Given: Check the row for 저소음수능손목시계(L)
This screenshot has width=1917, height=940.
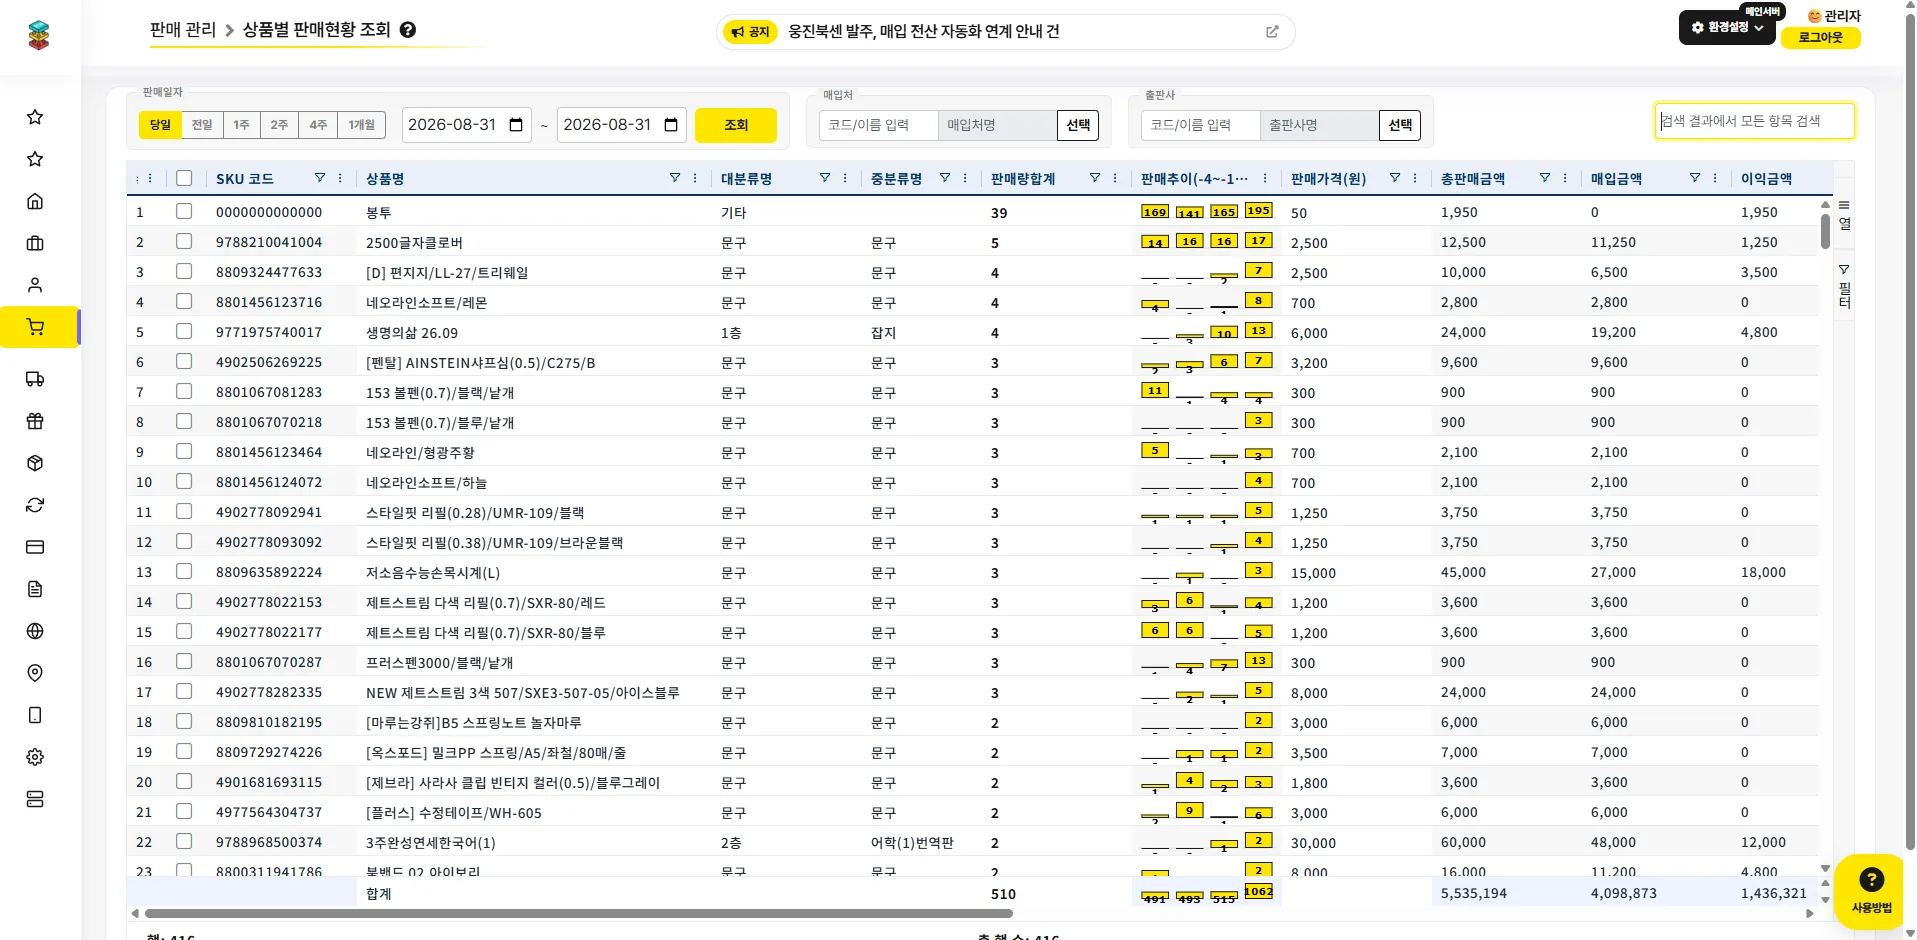Looking at the screenshot, I should coord(184,571).
